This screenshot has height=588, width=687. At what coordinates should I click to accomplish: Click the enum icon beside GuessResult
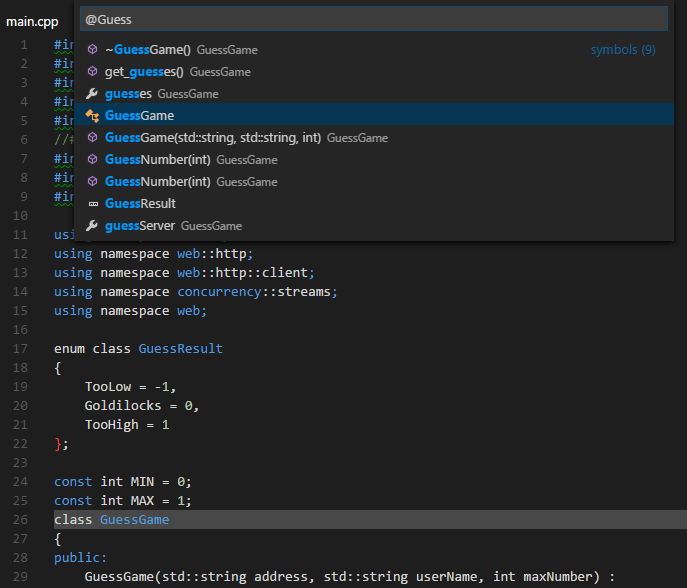click(x=93, y=203)
